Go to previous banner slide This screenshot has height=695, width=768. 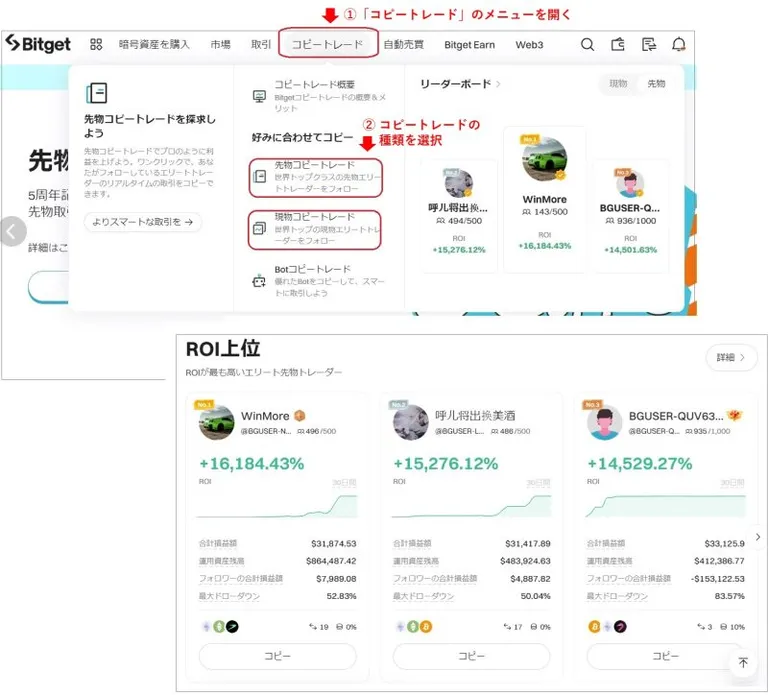(x=13, y=232)
